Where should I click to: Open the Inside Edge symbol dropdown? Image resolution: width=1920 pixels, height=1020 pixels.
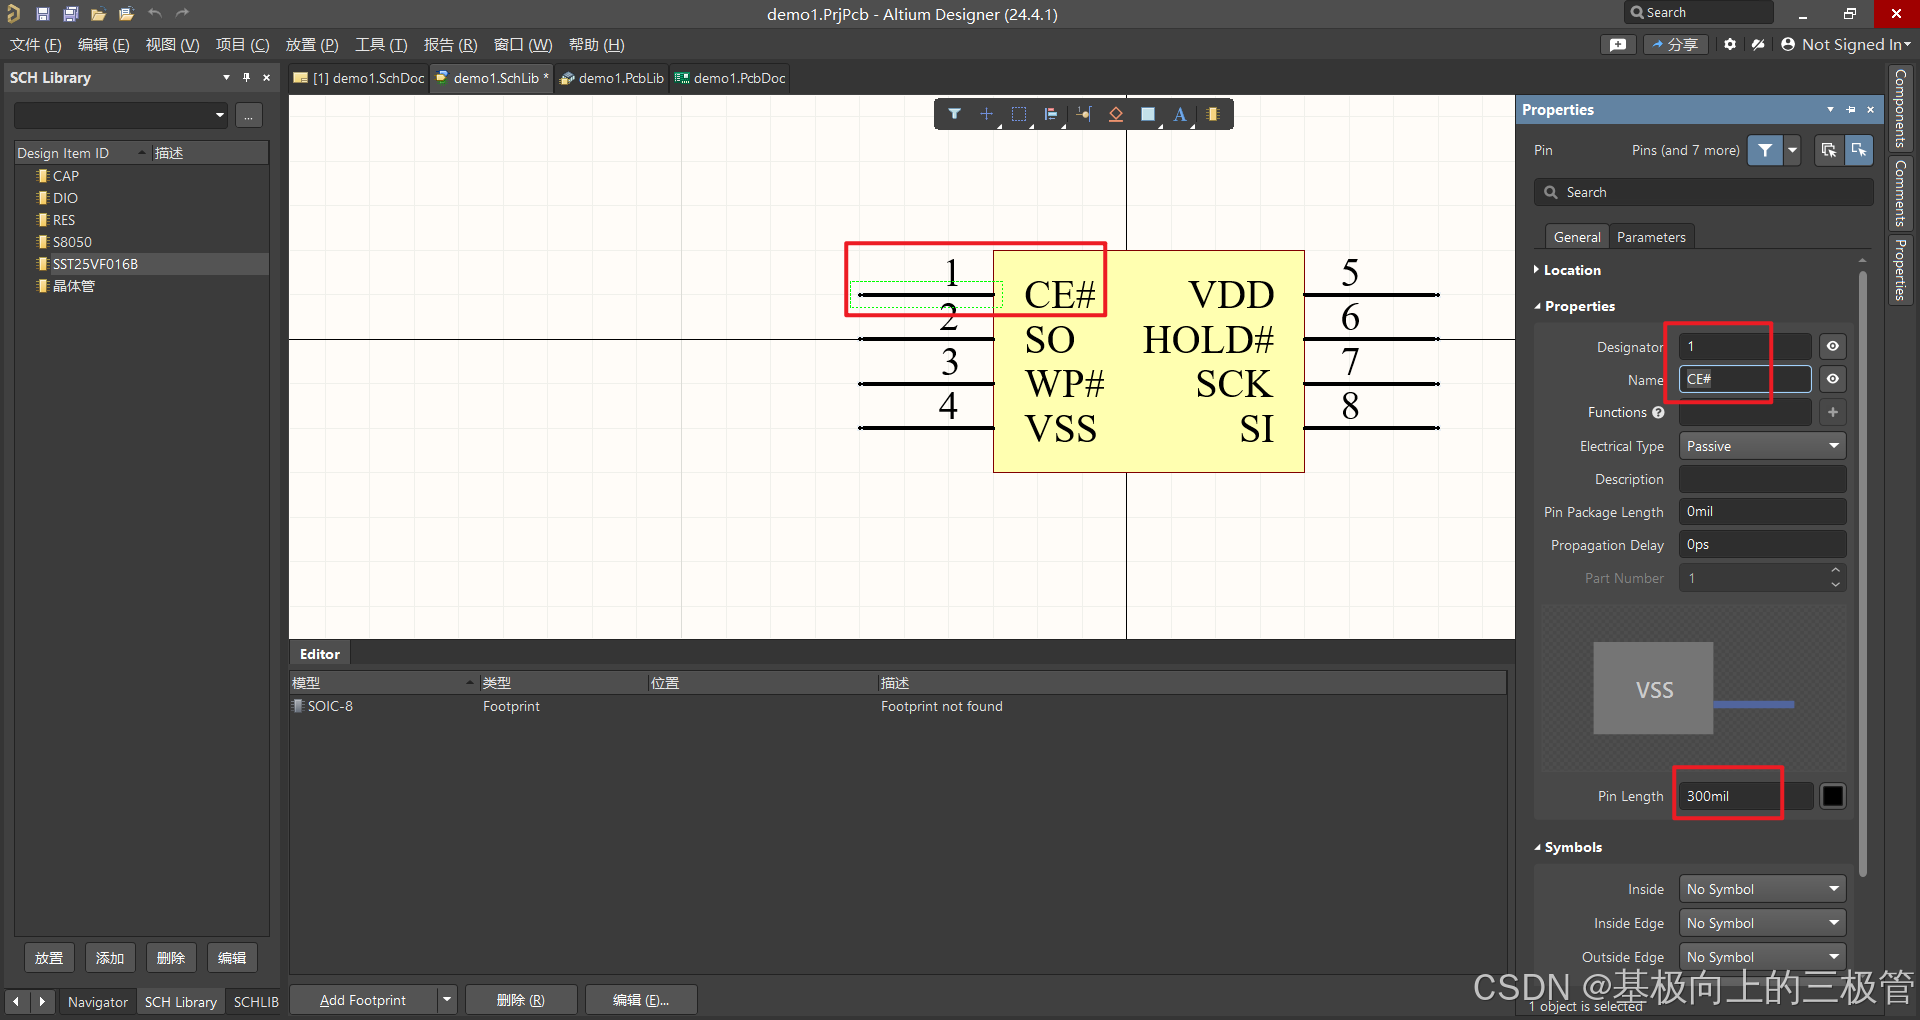click(x=1762, y=923)
